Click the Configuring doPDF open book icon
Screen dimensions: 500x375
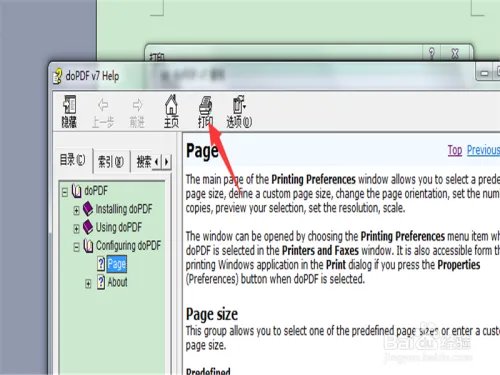pyautogui.click(x=88, y=246)
